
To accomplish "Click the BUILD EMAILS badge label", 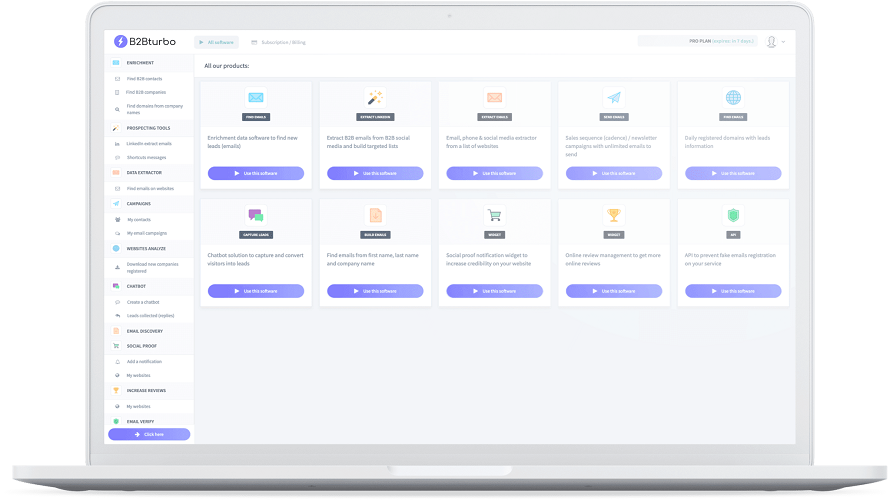I will click(x=375, y=235).
